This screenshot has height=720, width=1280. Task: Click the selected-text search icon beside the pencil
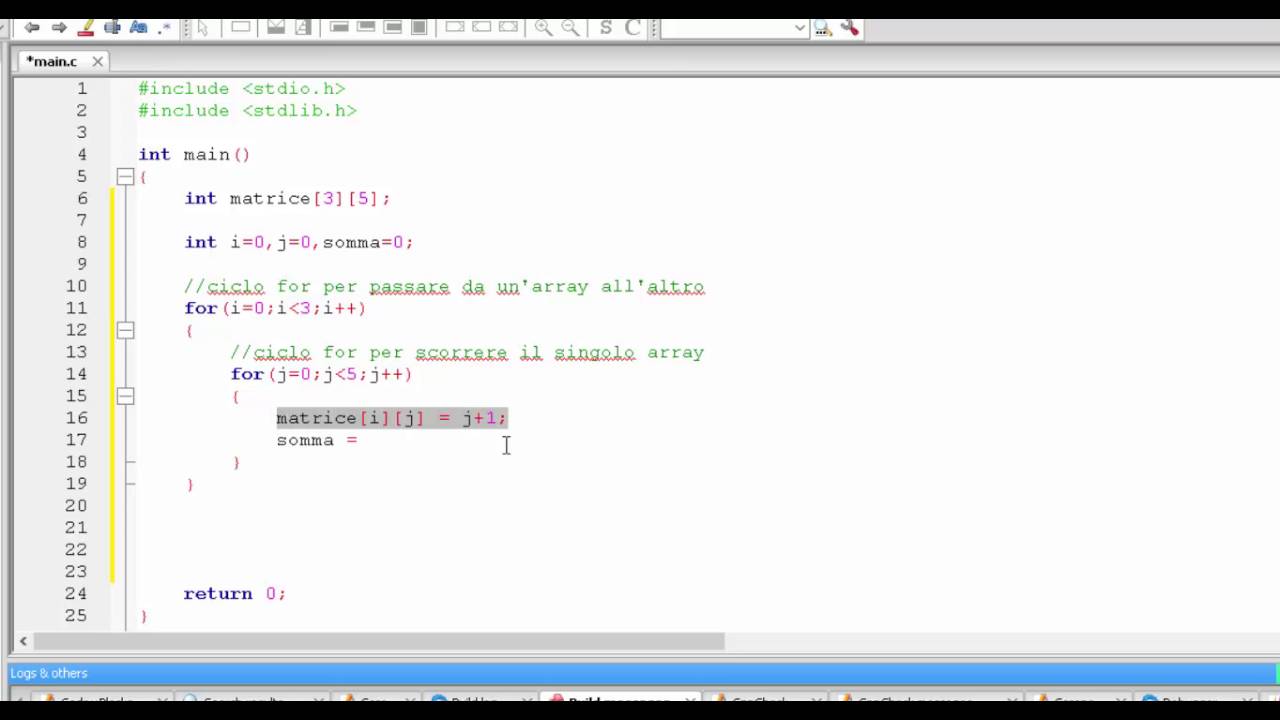click(112, 28)
